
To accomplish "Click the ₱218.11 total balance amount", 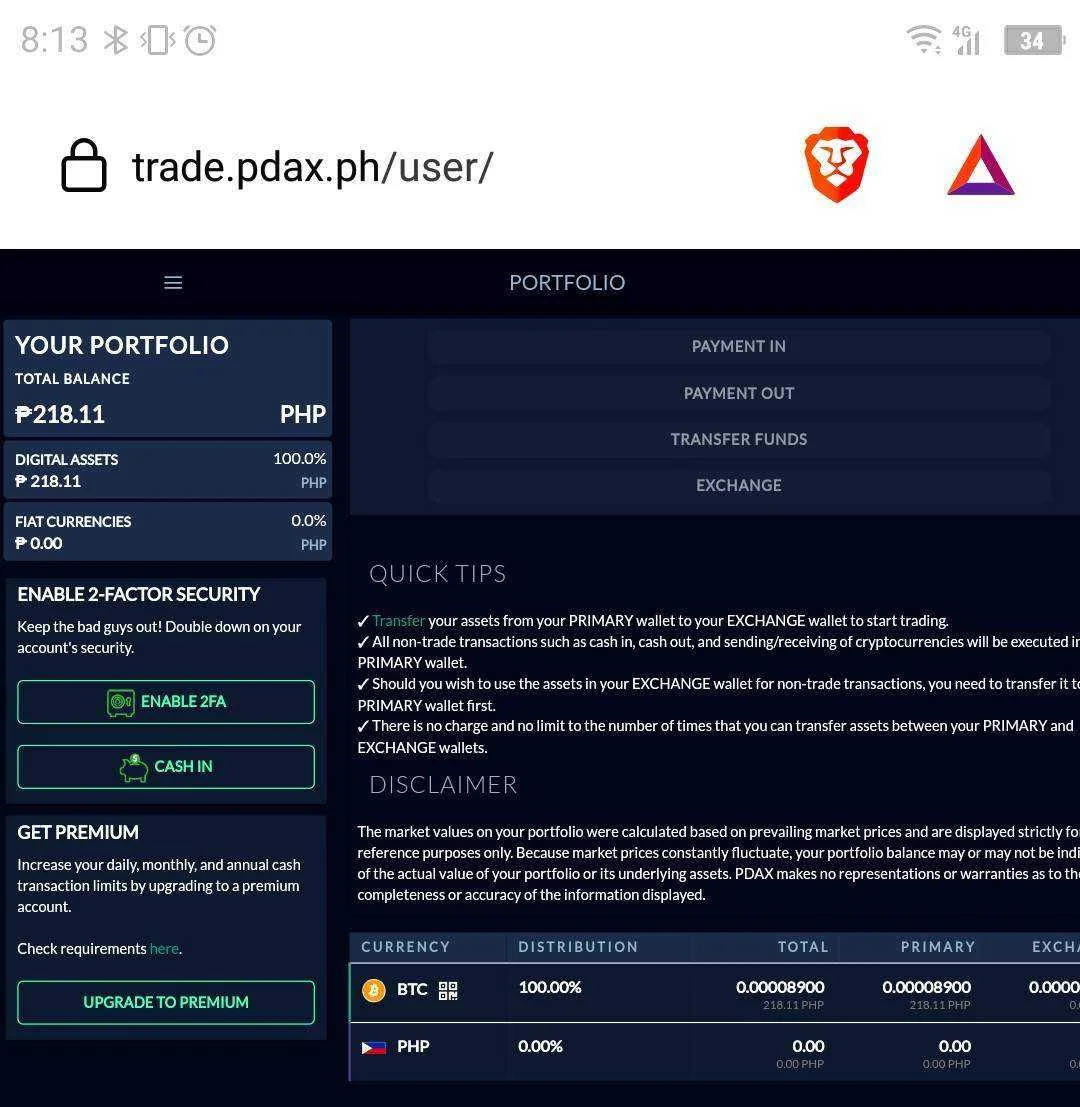I will click(60, 414).
